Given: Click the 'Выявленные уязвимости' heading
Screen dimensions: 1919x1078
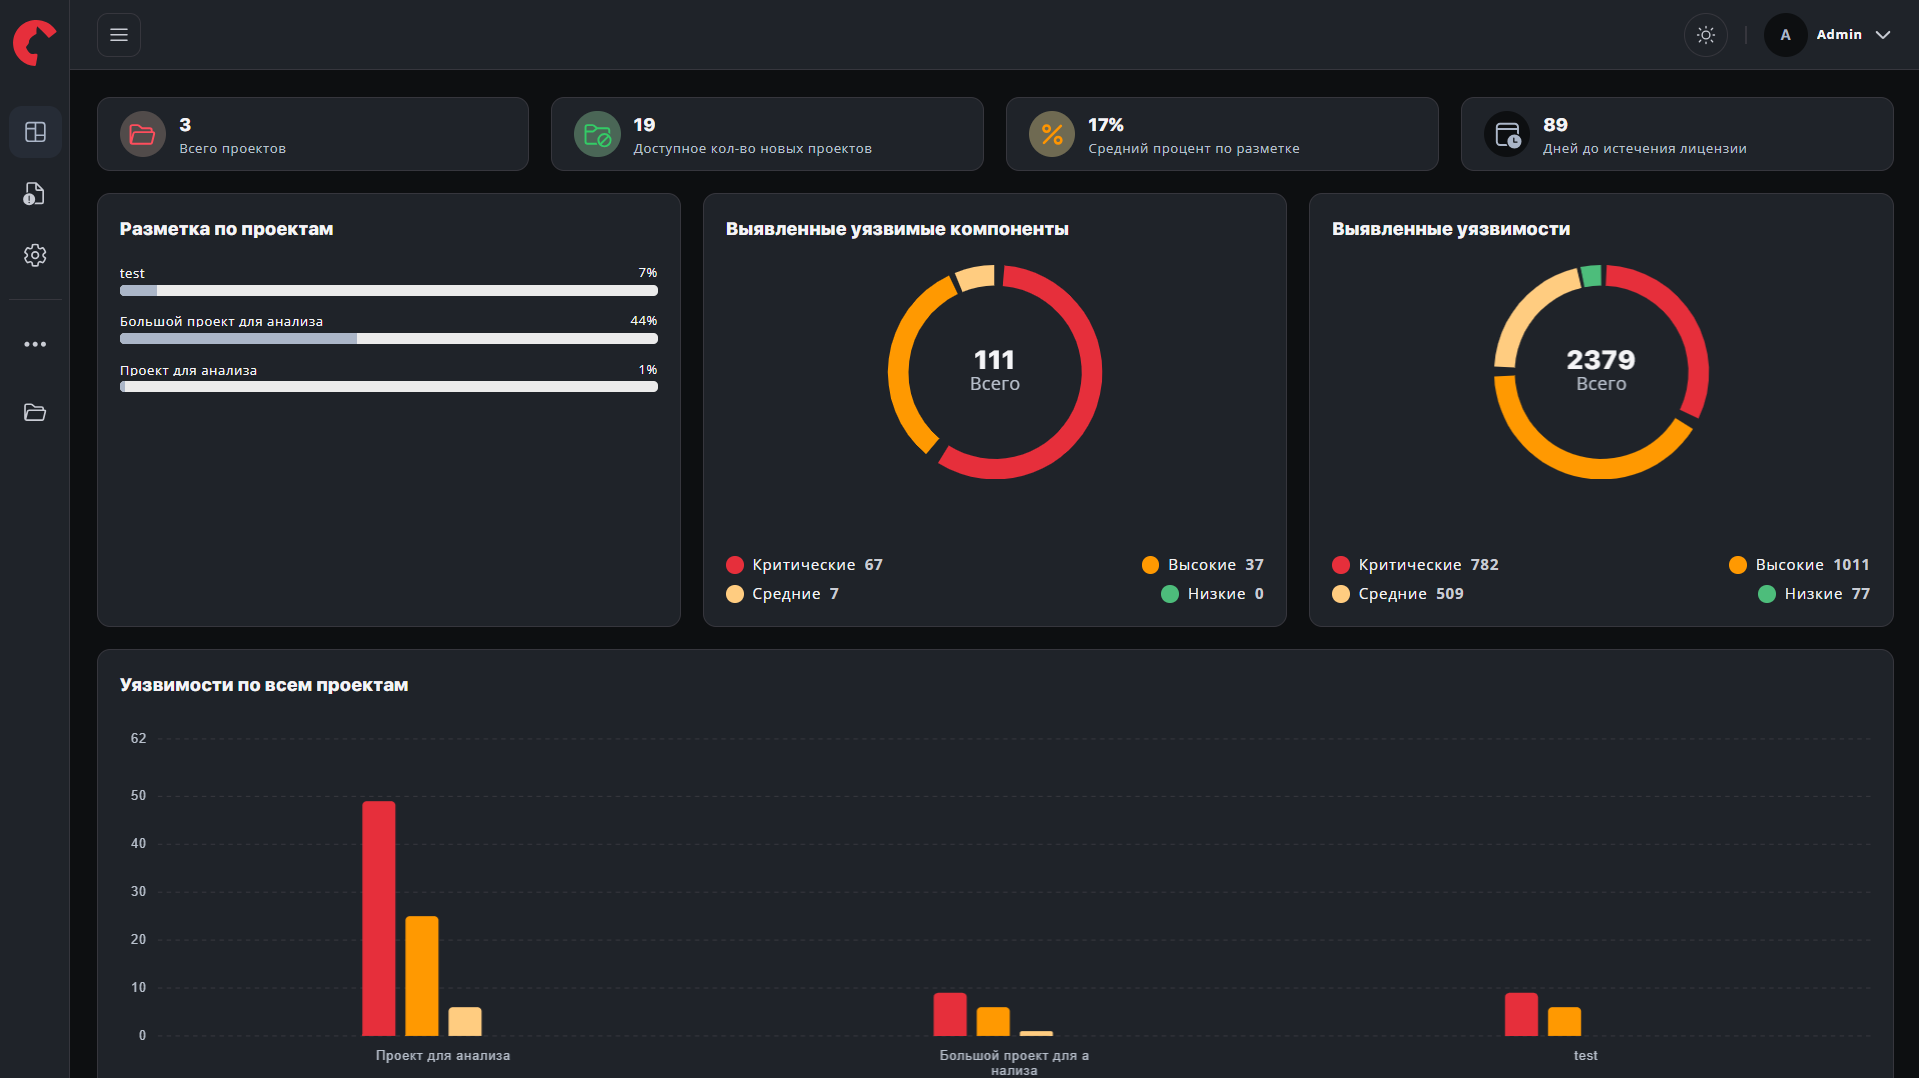Looking at the screenshot, I should click(x=1451, y=229).
